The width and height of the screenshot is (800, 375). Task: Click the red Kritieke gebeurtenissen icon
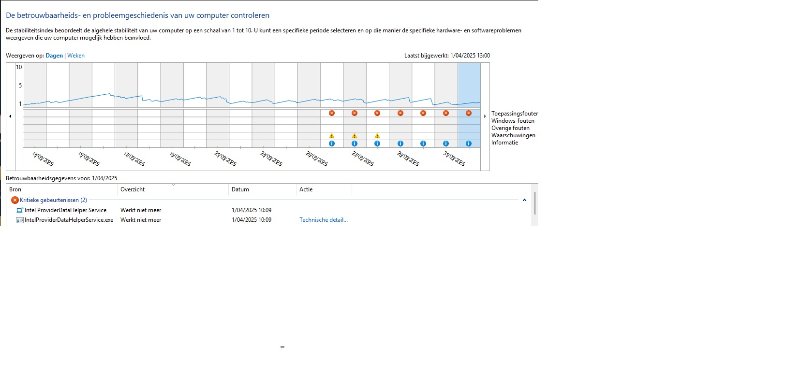[x=15, y=201]
